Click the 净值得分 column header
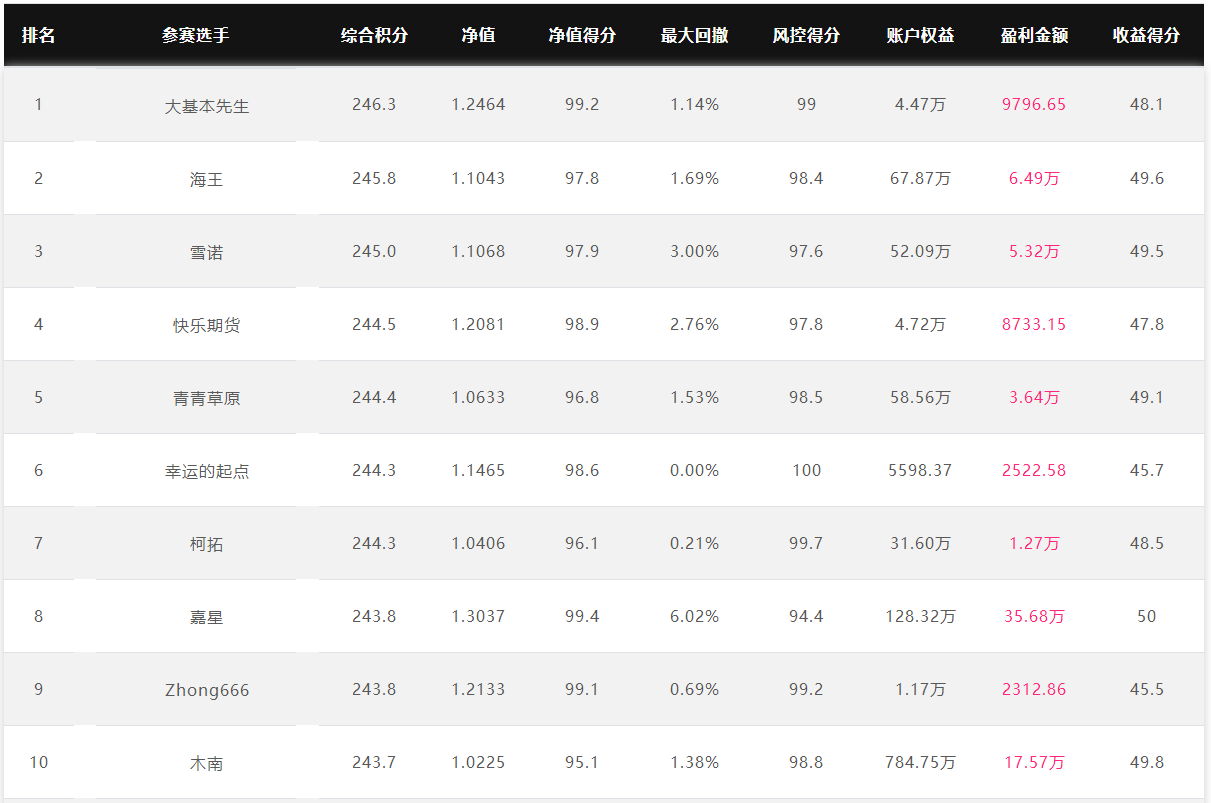Image resolution: width=1211 pixels, height=803 pixels. [582, 35]
